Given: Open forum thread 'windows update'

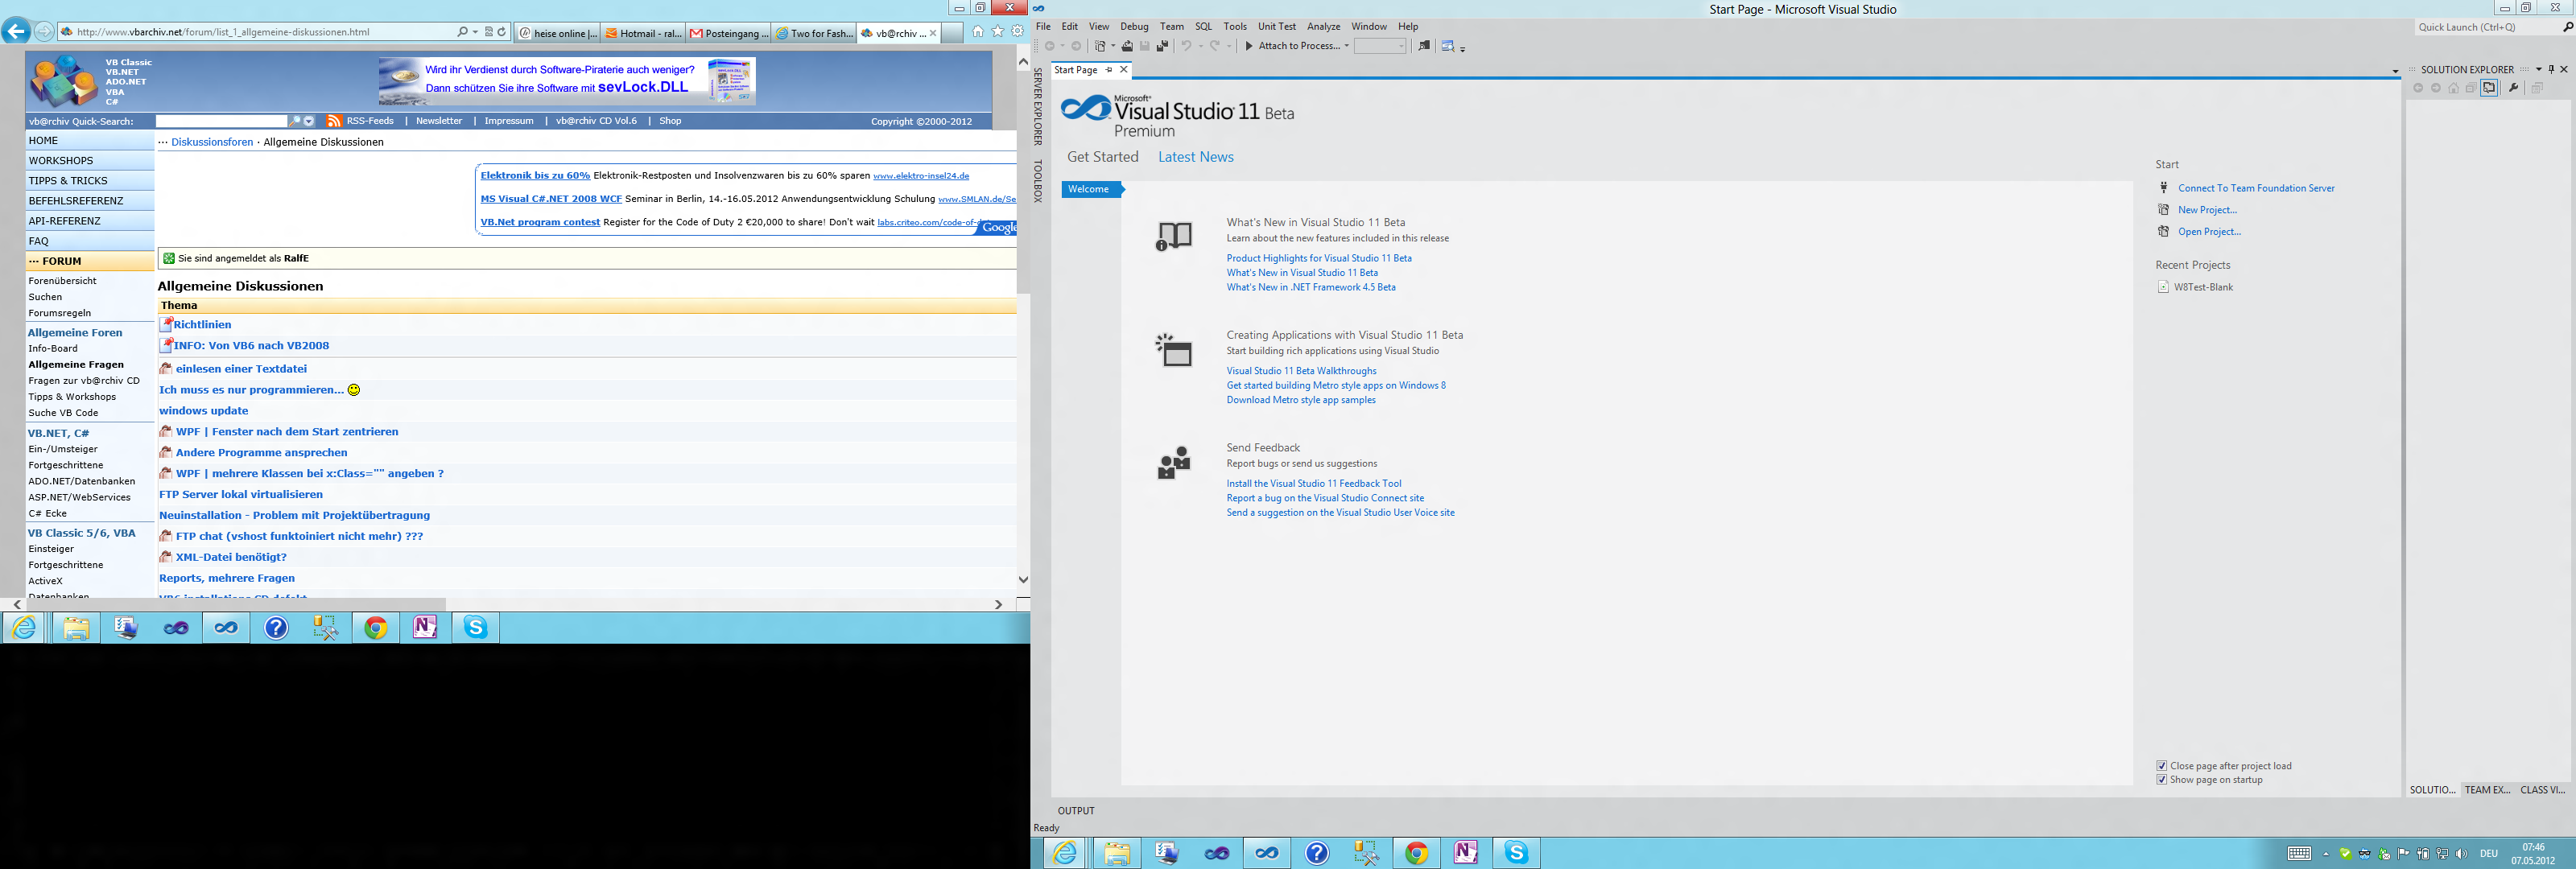Looking at the screenshot, I should [x=204, y=411].
